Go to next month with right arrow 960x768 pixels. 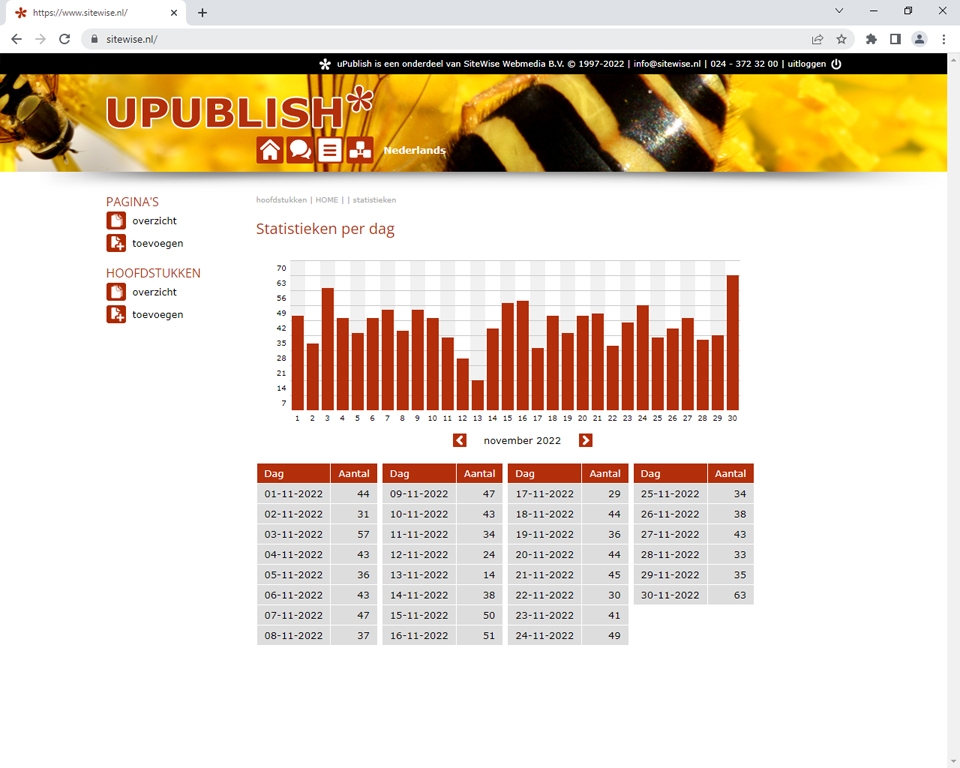(x=586, y=440)
